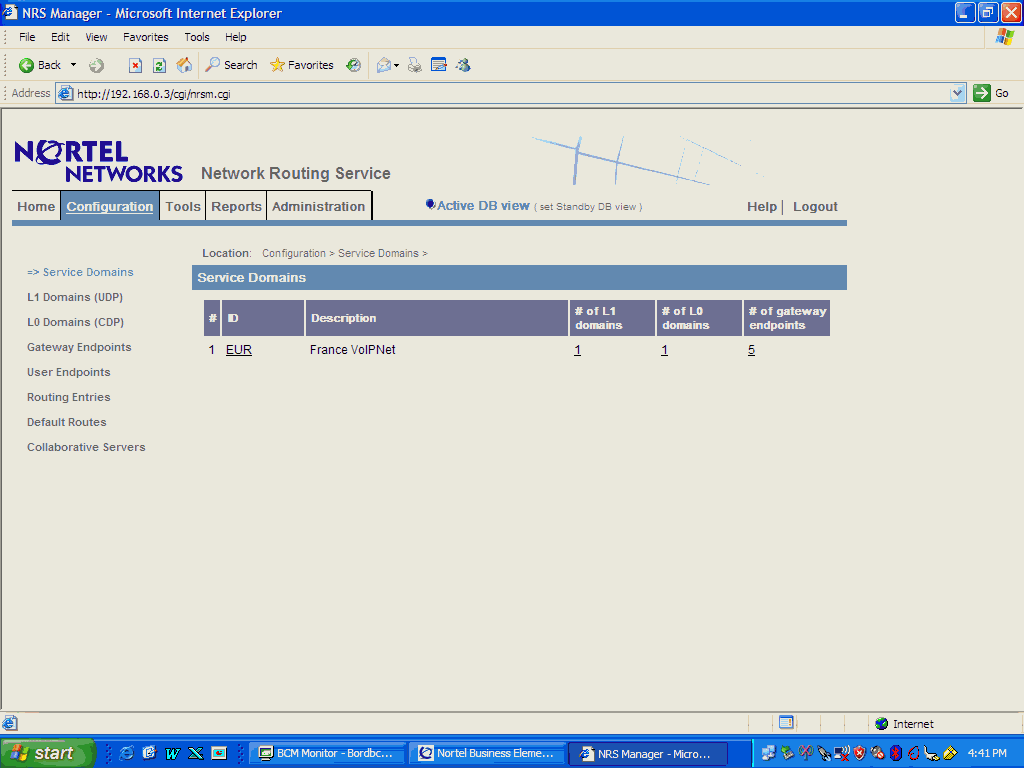1024x768 pixels.
Task: Open the NRS Help link
Action: click(x=761, y=206)
